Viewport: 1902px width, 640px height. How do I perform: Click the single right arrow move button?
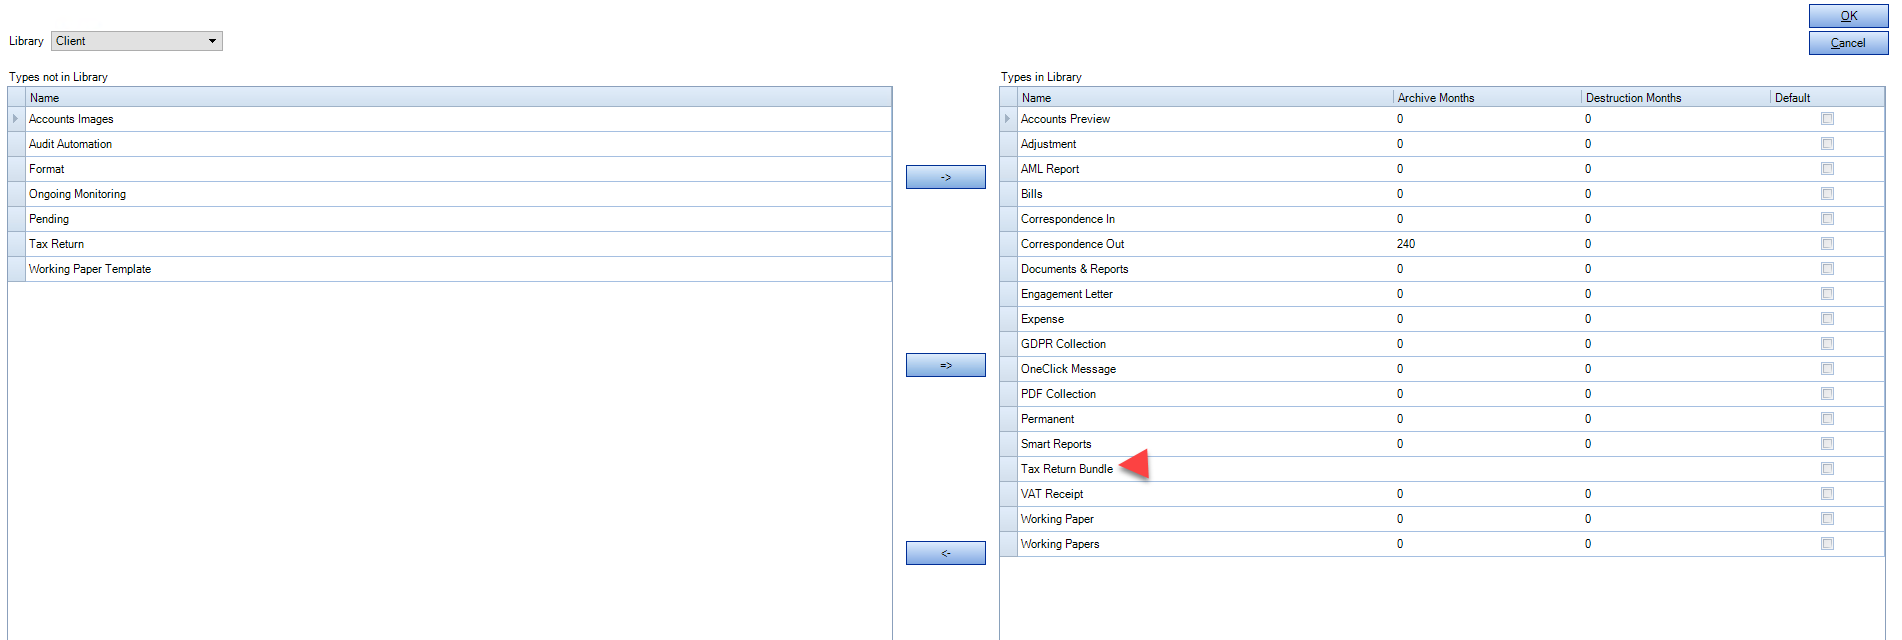(x=945, y=177)
